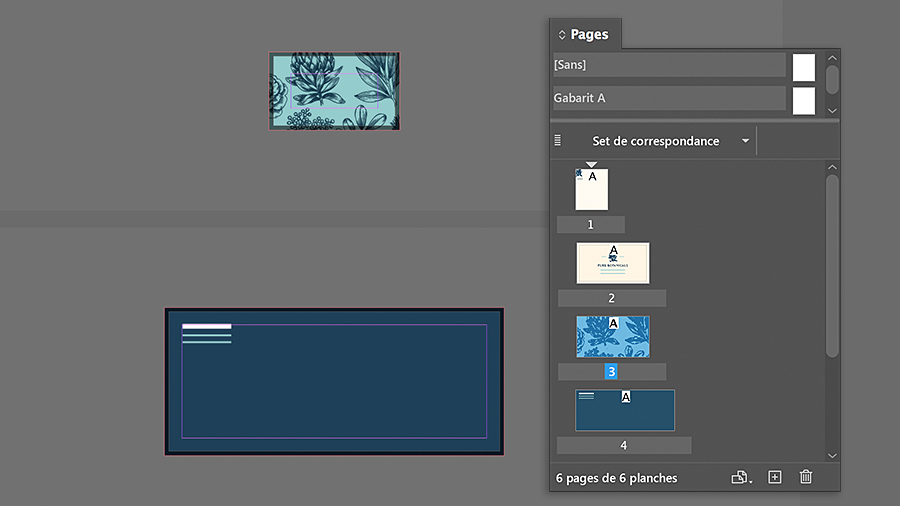Click the layout grip icon beside Set de correspondance
The height and width of the screenshot is (506, 900).
point(557,140)
